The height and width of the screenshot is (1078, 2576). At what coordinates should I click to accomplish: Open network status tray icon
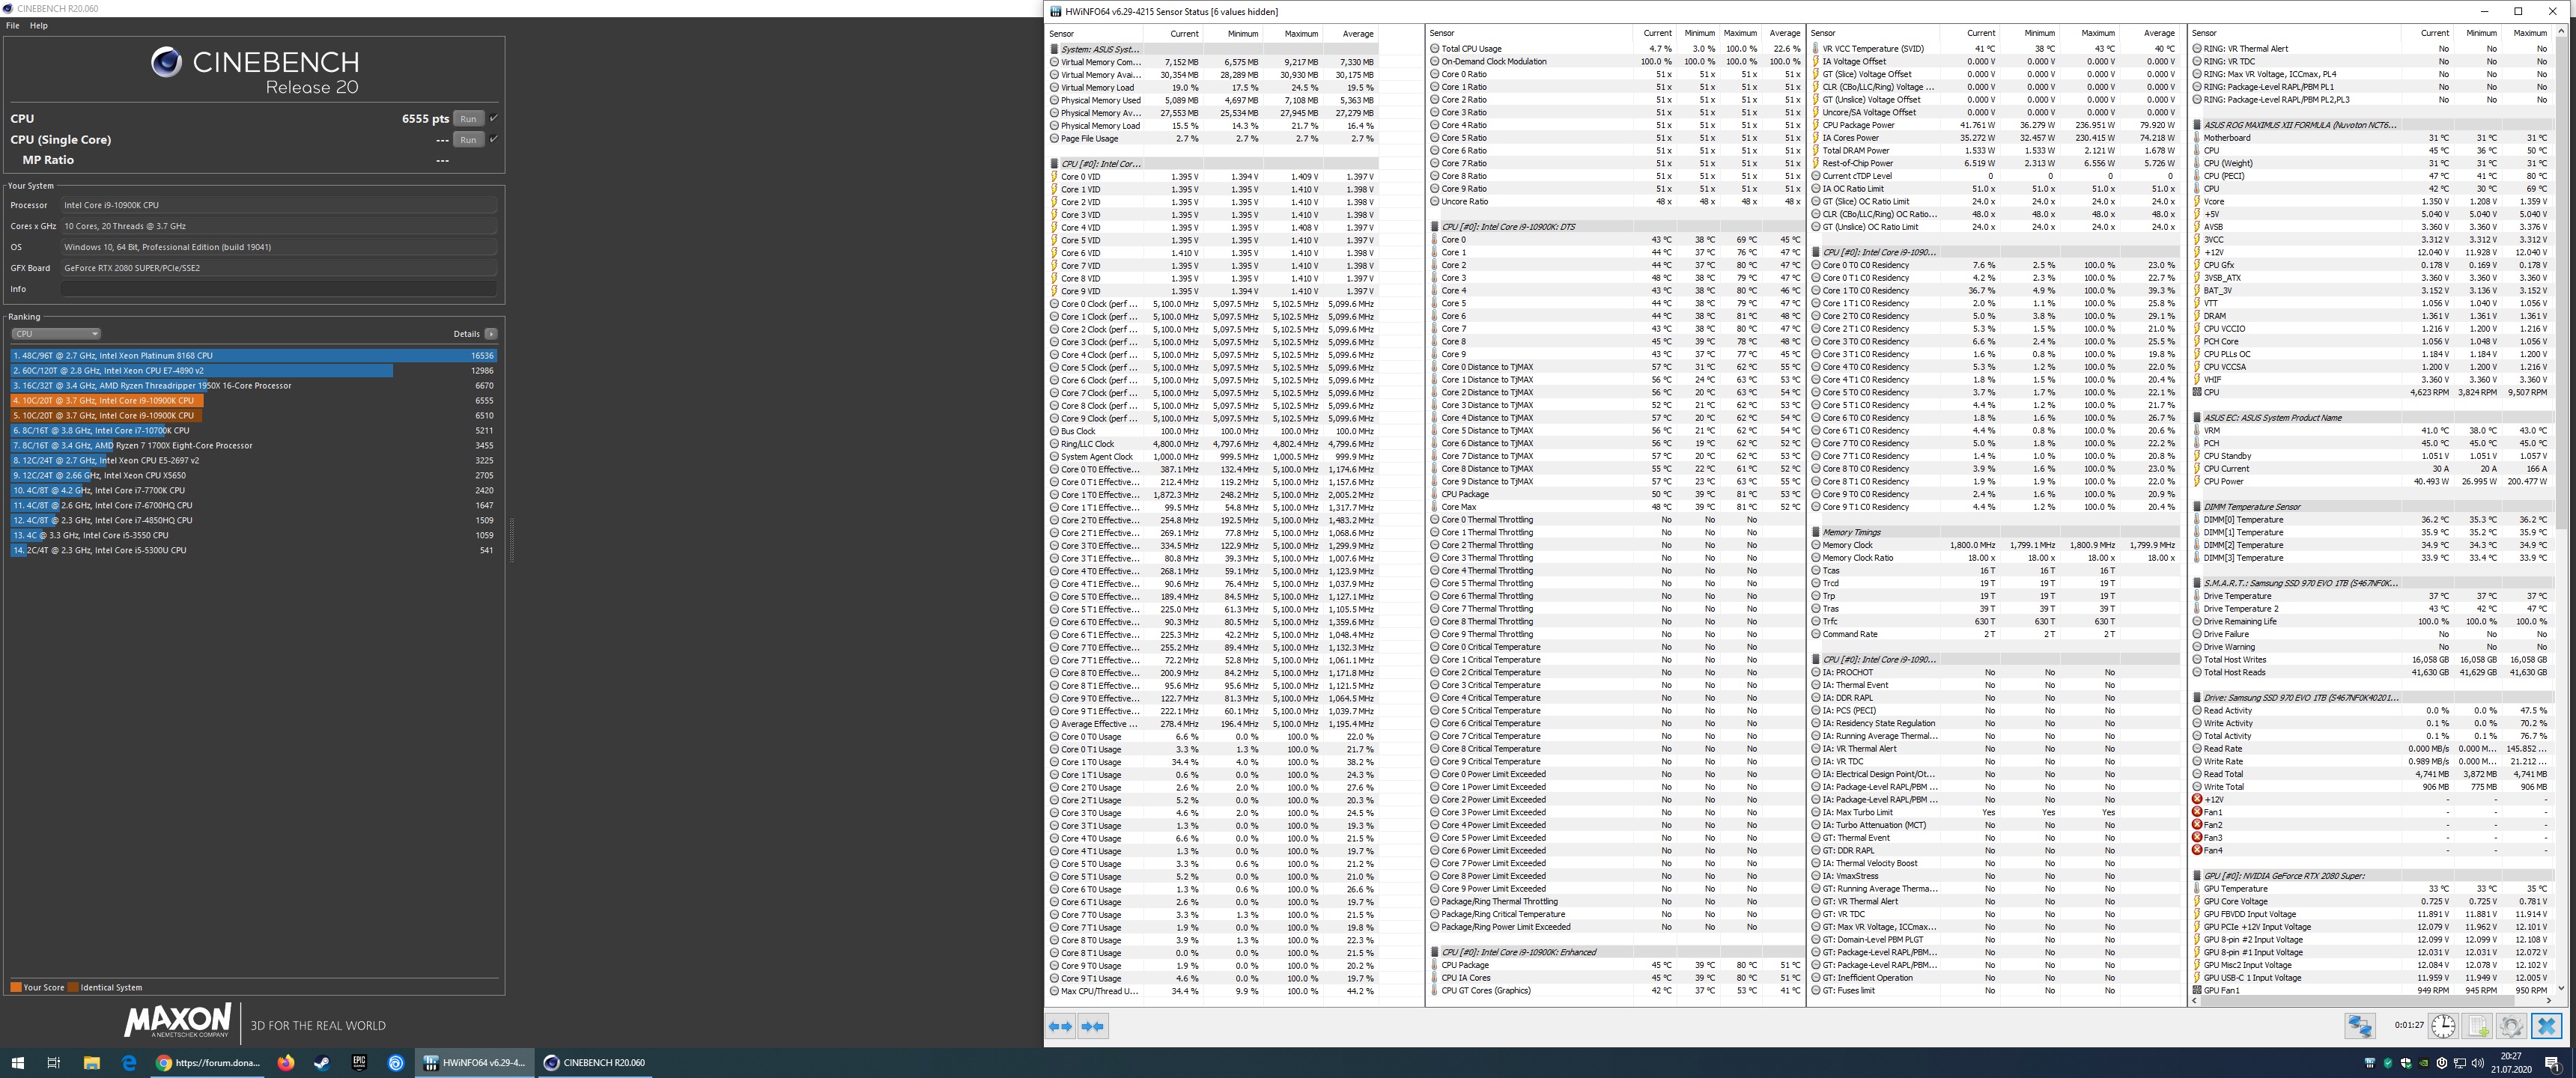[x=2460, y=1062]
